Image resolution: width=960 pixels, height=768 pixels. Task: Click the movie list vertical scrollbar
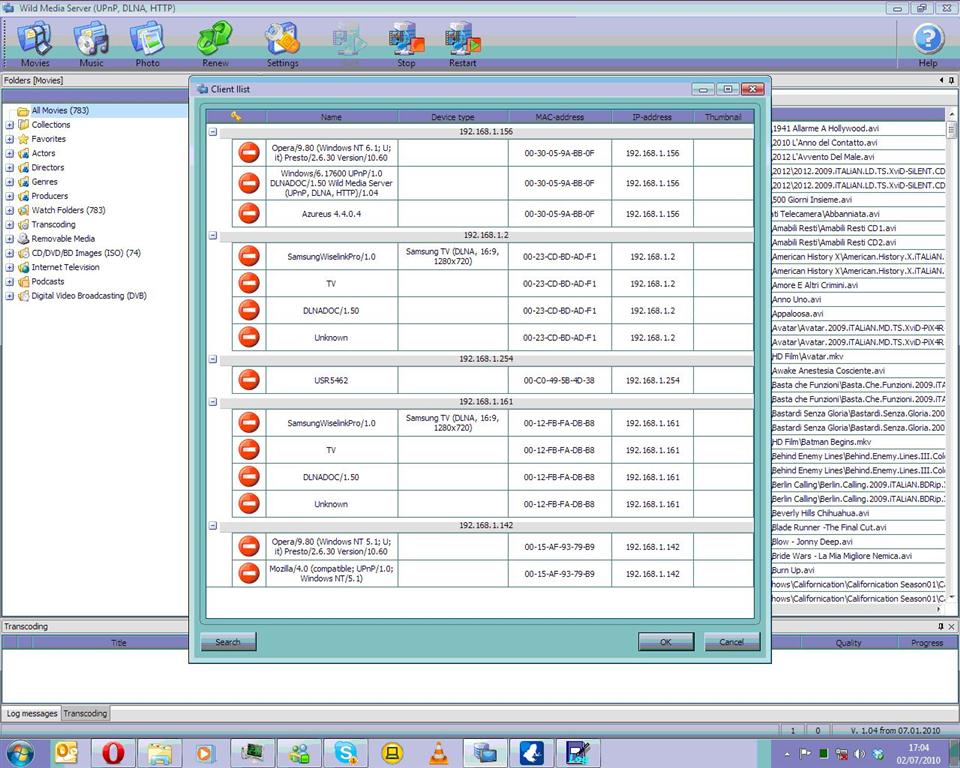(x=951, y=356)
